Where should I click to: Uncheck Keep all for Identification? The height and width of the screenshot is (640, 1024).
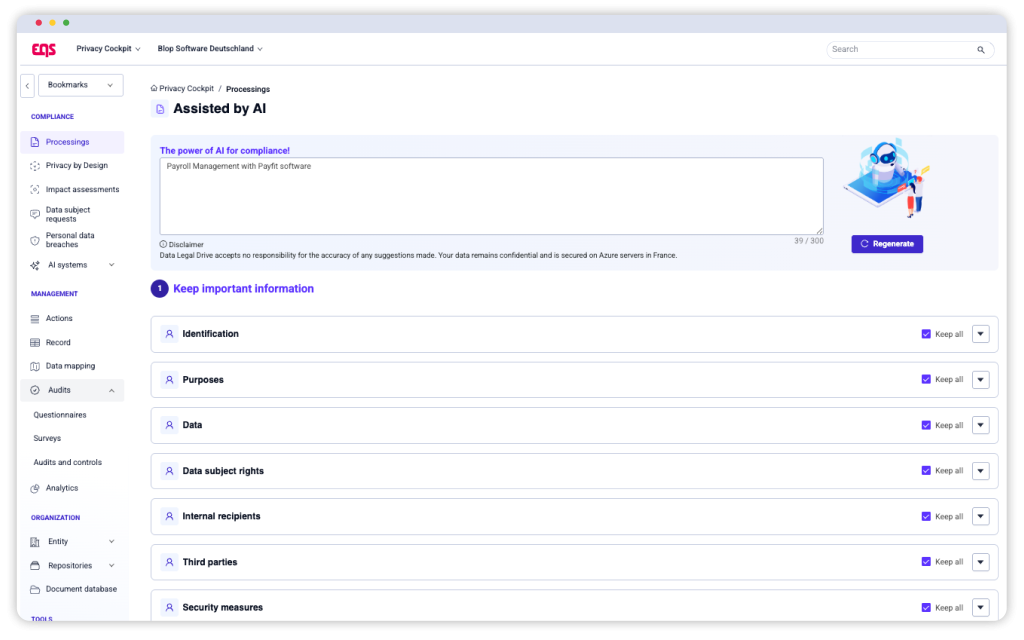point(926,334)
